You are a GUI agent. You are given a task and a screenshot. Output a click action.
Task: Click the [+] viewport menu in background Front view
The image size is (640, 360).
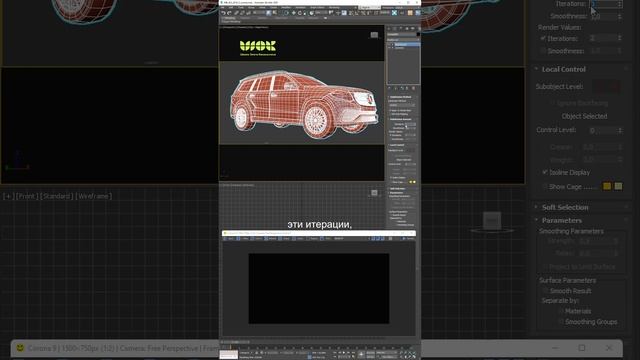[8, 196]
